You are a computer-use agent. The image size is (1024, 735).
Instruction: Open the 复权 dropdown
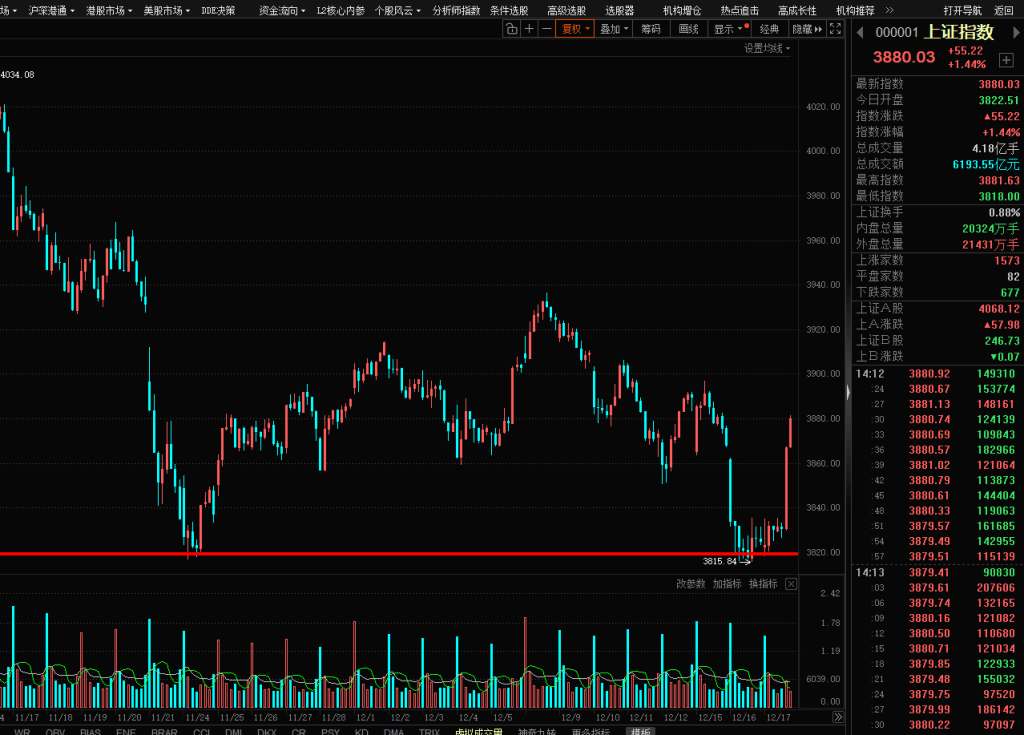point(575,29)
